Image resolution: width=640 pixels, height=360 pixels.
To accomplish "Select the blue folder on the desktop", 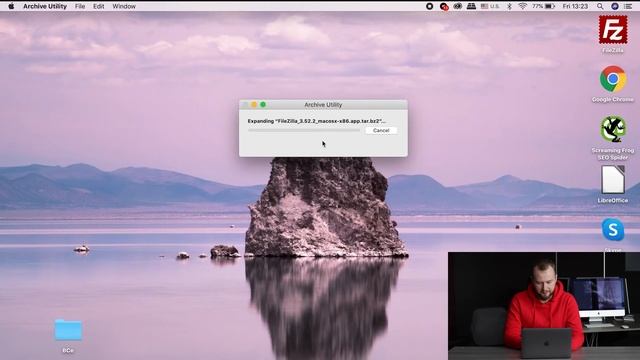I will (68, 330).
